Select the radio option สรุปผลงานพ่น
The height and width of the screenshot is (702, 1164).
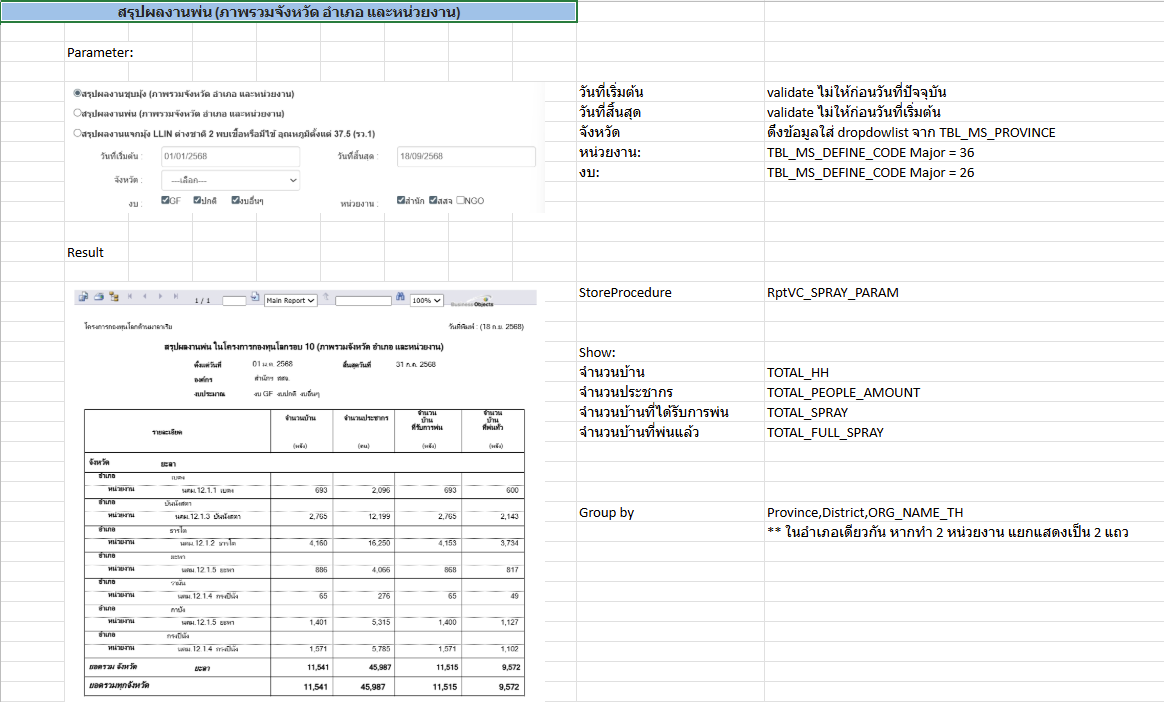point(77,114)
